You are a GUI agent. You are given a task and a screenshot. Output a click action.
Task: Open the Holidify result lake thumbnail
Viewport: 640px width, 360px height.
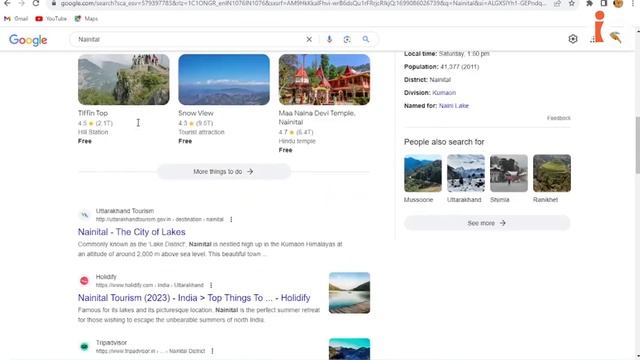click(349, 293)
